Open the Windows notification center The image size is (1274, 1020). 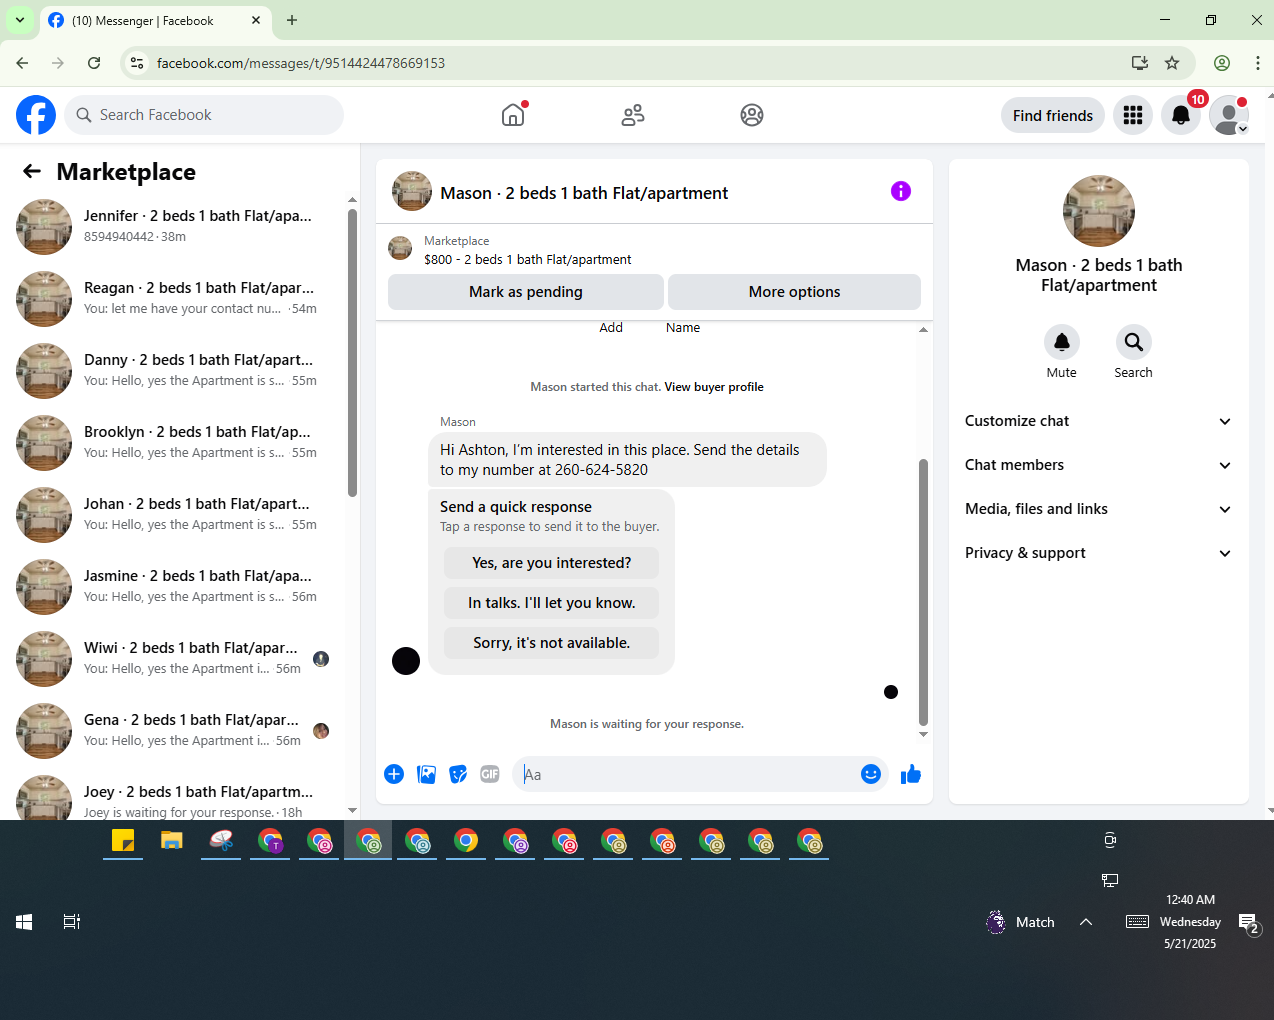point(1249,924)
